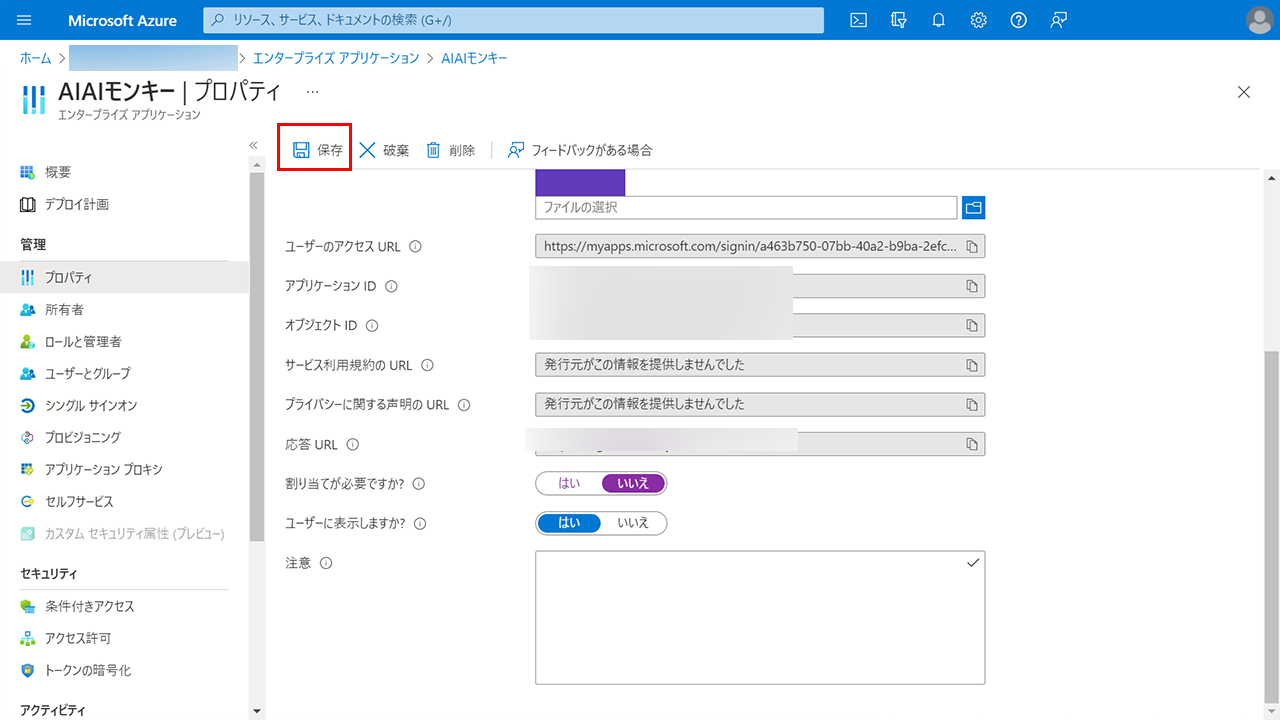This screenshot has width=1280, height=720.
Task: Open ユーザーとグループ in sidebar
Action: tap(87, 373)
